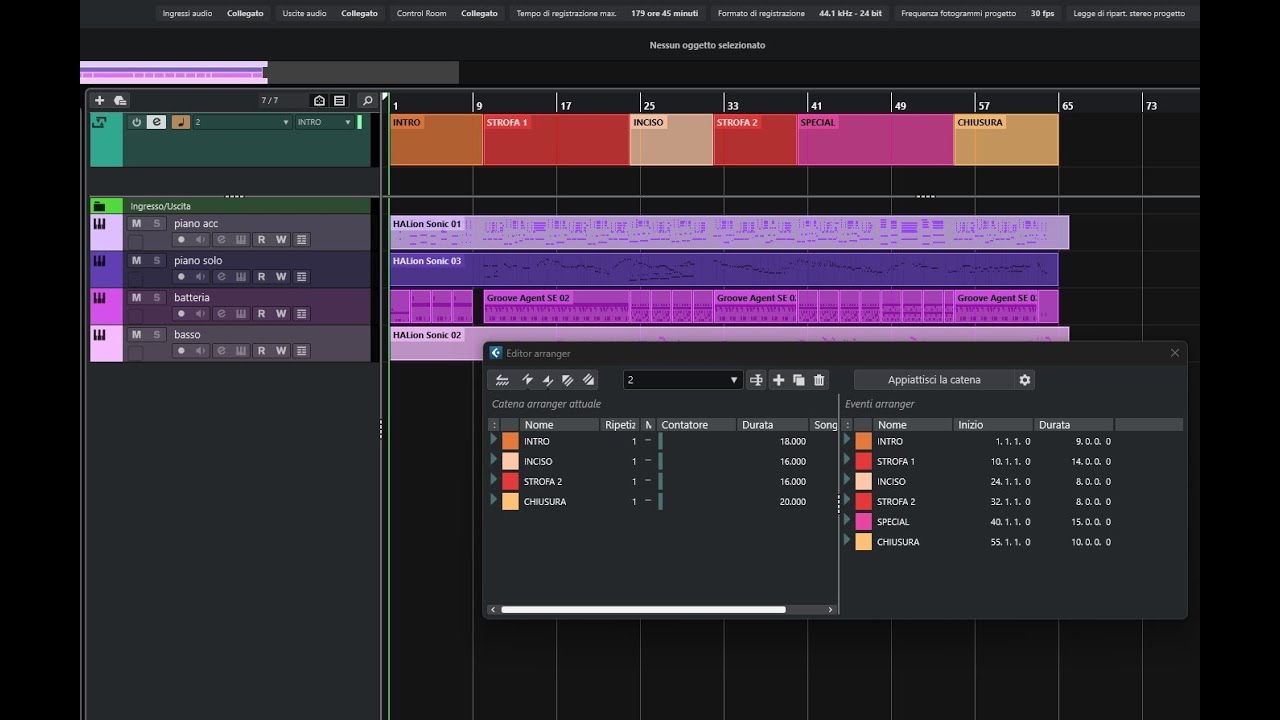This screenshot has width=1280, height=720.
Task: Play INCISO row arrow in current chain
Action: 493,460
